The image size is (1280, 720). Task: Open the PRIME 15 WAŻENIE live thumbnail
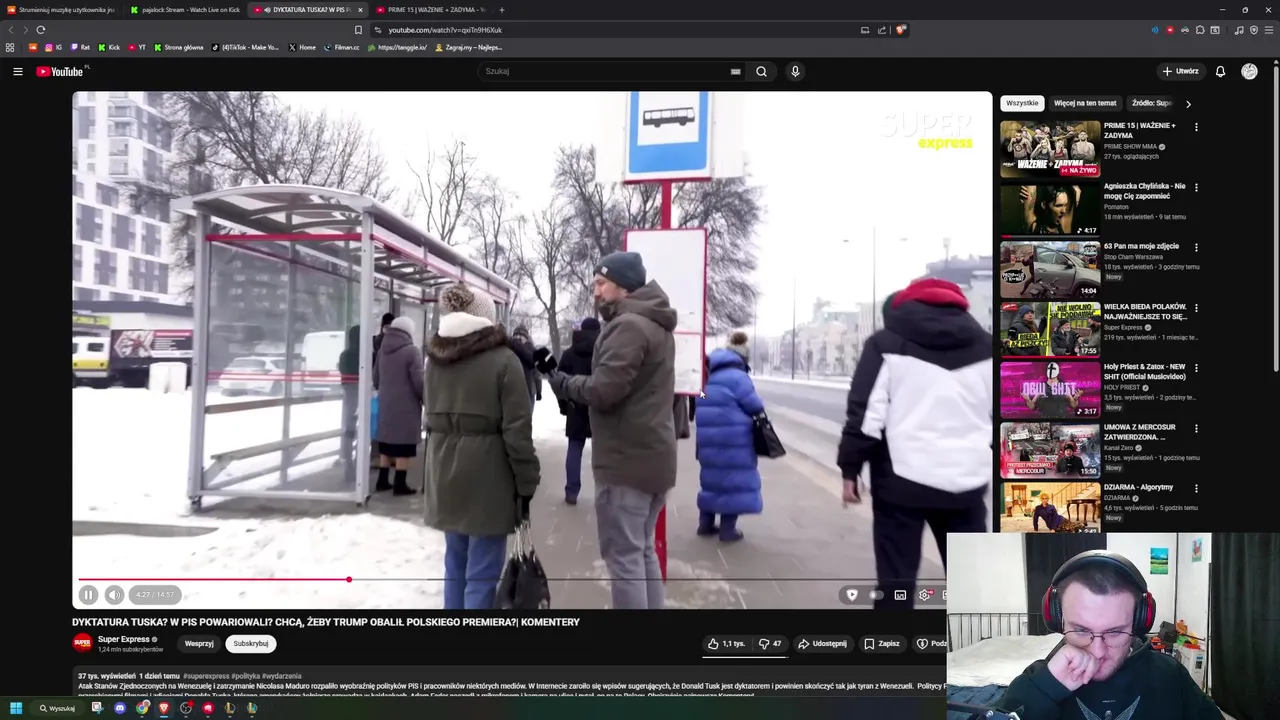click(x=1050, y=149)
